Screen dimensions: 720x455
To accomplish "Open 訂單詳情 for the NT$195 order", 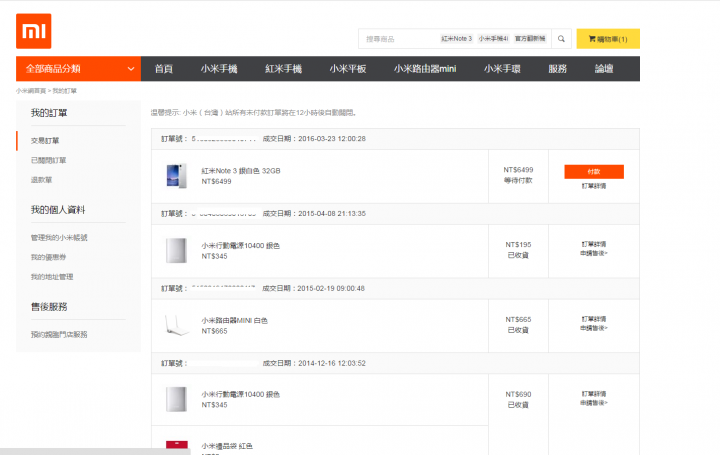I will pyautogui.click(x=594, y=244).
